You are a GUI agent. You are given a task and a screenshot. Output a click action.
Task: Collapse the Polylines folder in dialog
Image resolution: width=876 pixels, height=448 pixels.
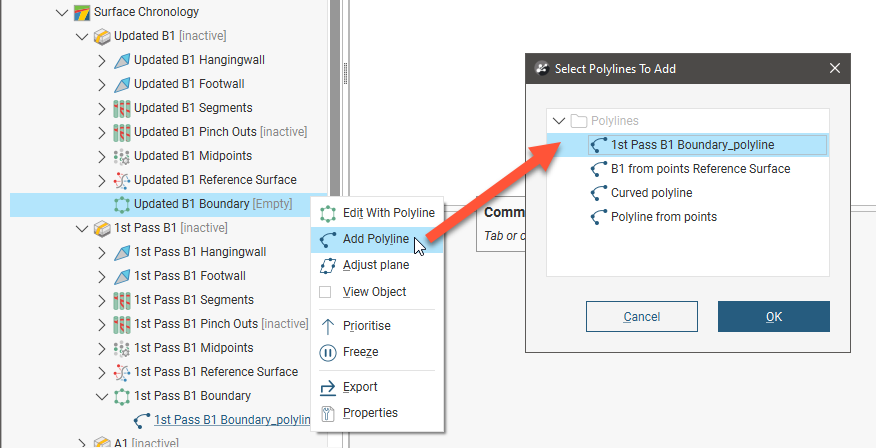point(558,121)
